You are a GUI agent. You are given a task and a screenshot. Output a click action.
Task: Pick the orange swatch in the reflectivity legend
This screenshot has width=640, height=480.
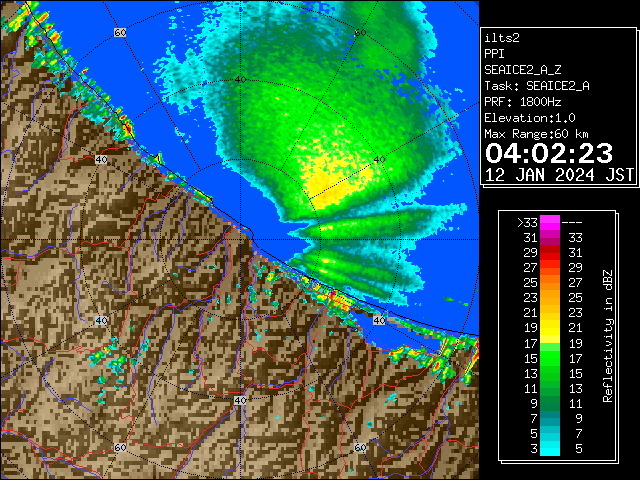pos(550,283)
